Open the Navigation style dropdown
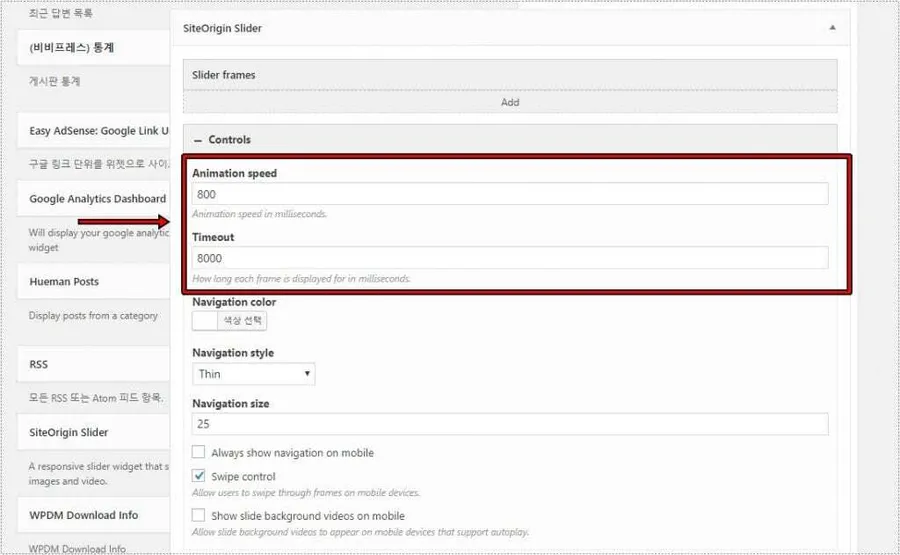Screen dimensions: 900x555 tap(253, 374)
